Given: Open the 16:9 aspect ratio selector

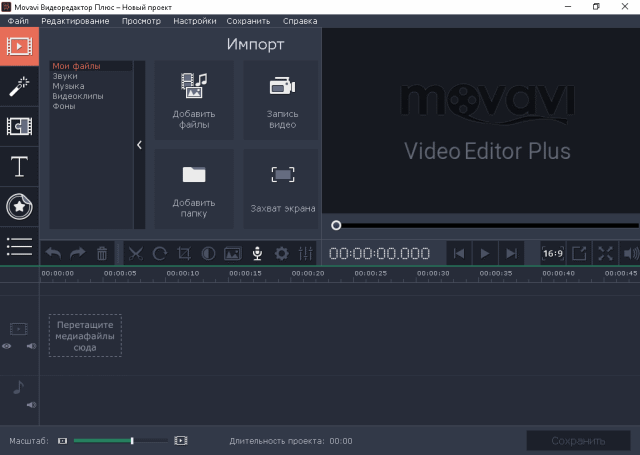Looking at the screenshot, I should 552,254.
